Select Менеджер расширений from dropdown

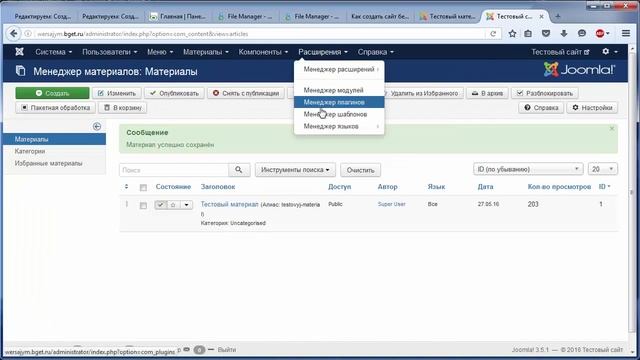339,69
